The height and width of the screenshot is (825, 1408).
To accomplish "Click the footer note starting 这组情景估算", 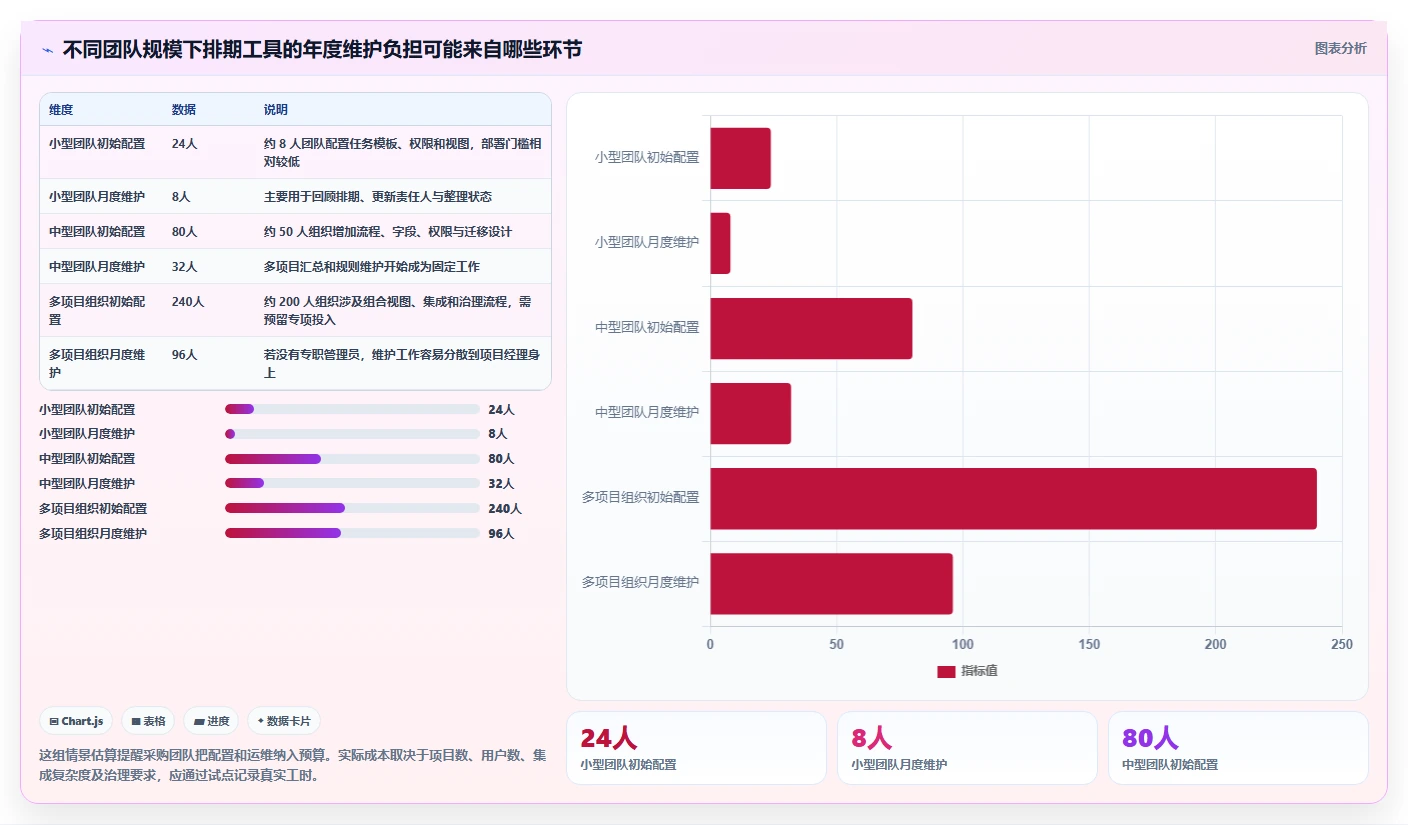I will [293, 765].
